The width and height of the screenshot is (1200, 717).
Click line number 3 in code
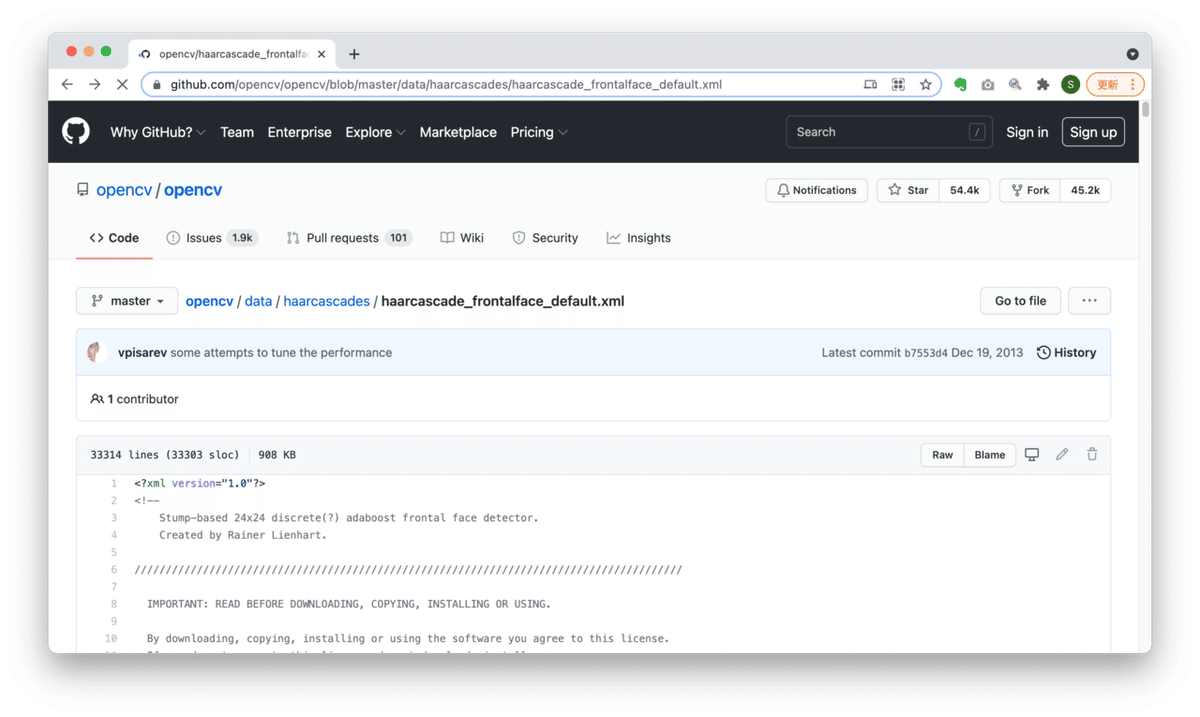pyautogui.click(x=114, y=518)
